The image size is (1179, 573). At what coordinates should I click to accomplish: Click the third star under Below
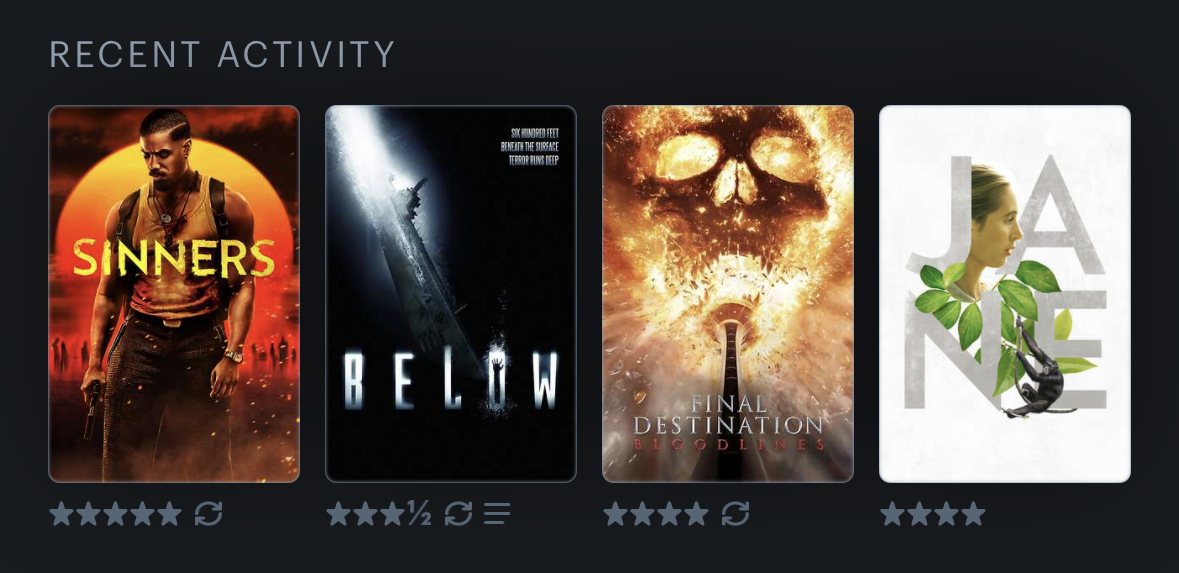392,514
